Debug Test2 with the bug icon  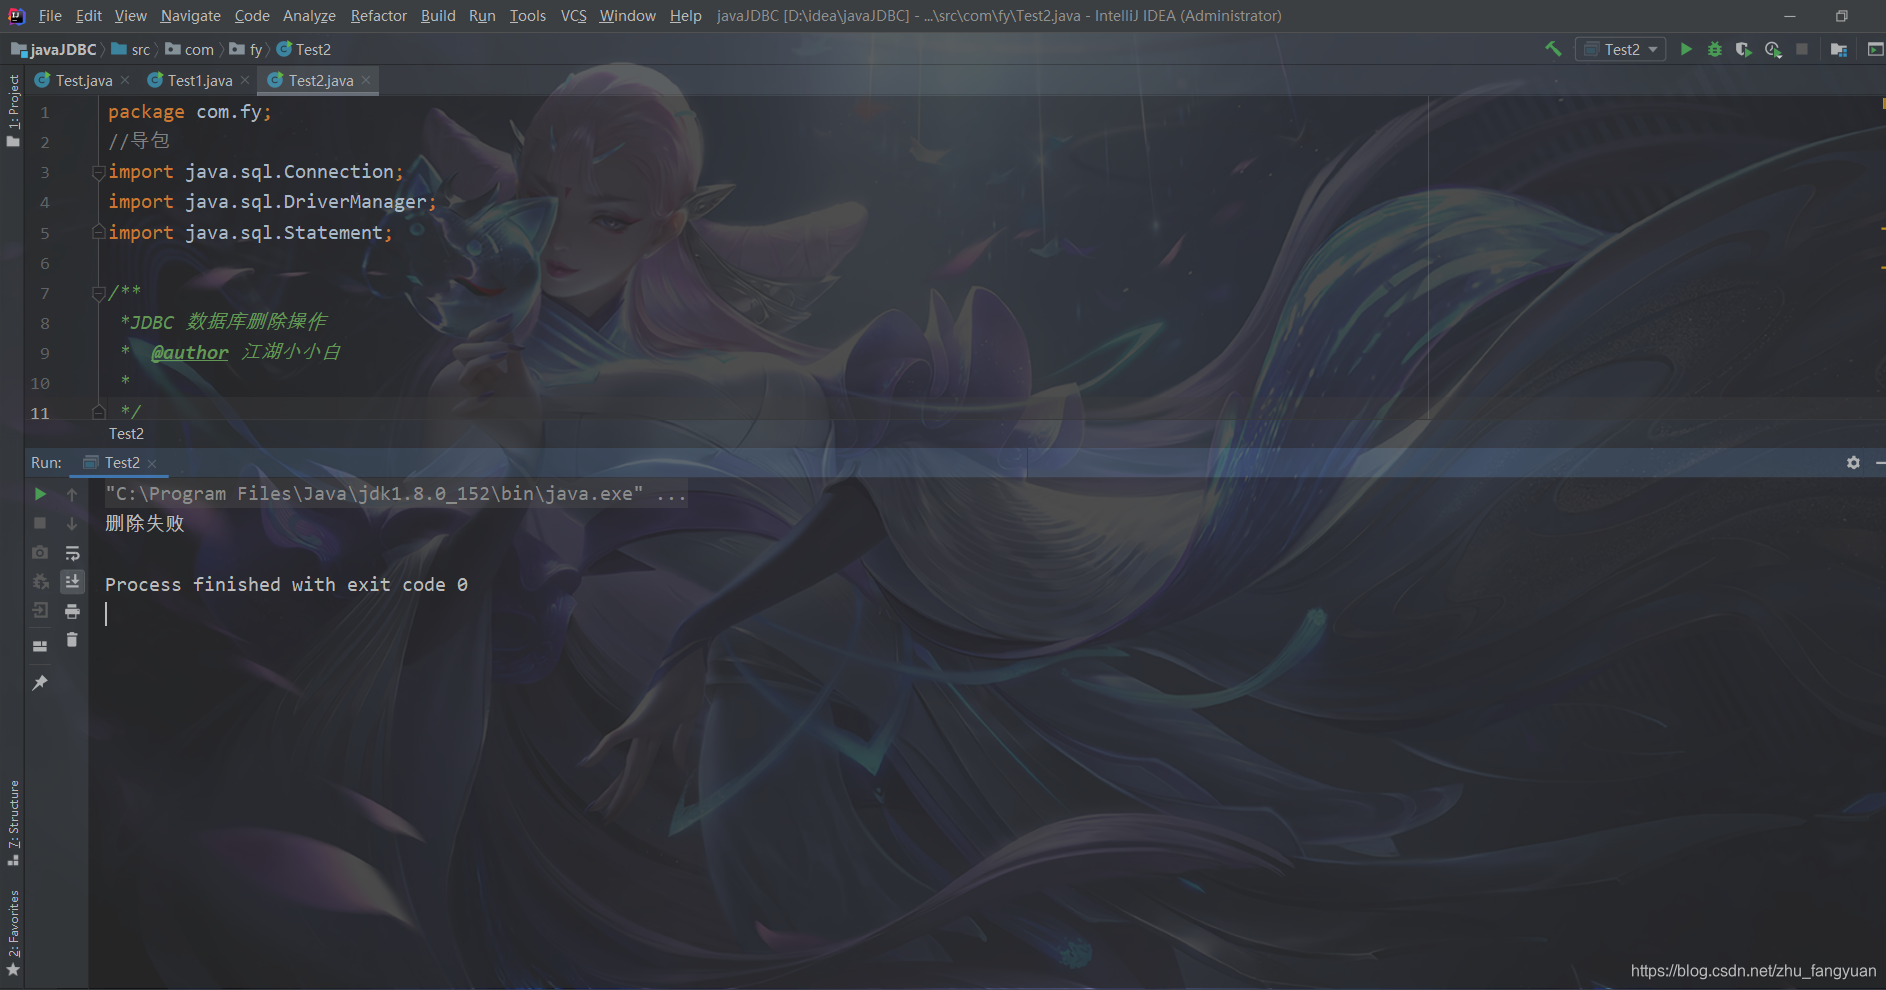pyautogui.click(x=1715, y=49)
